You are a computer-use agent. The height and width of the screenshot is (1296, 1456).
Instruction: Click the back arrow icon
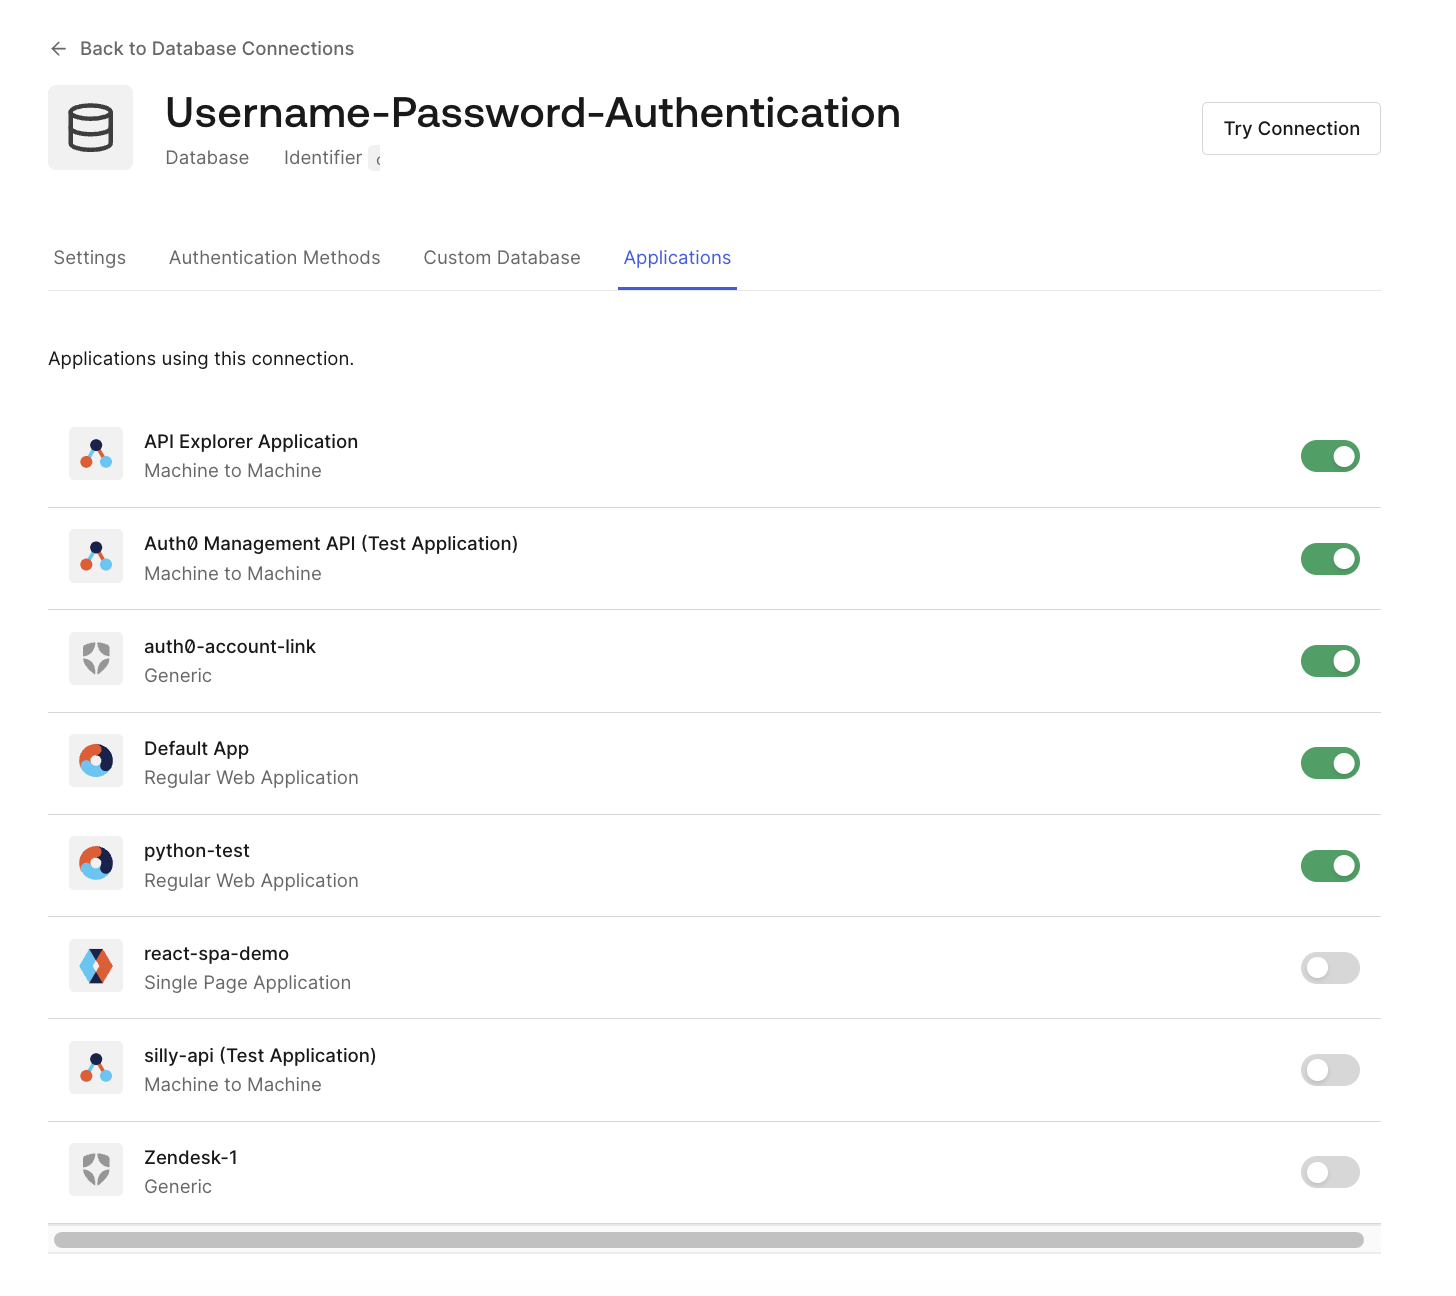point(59,49)
